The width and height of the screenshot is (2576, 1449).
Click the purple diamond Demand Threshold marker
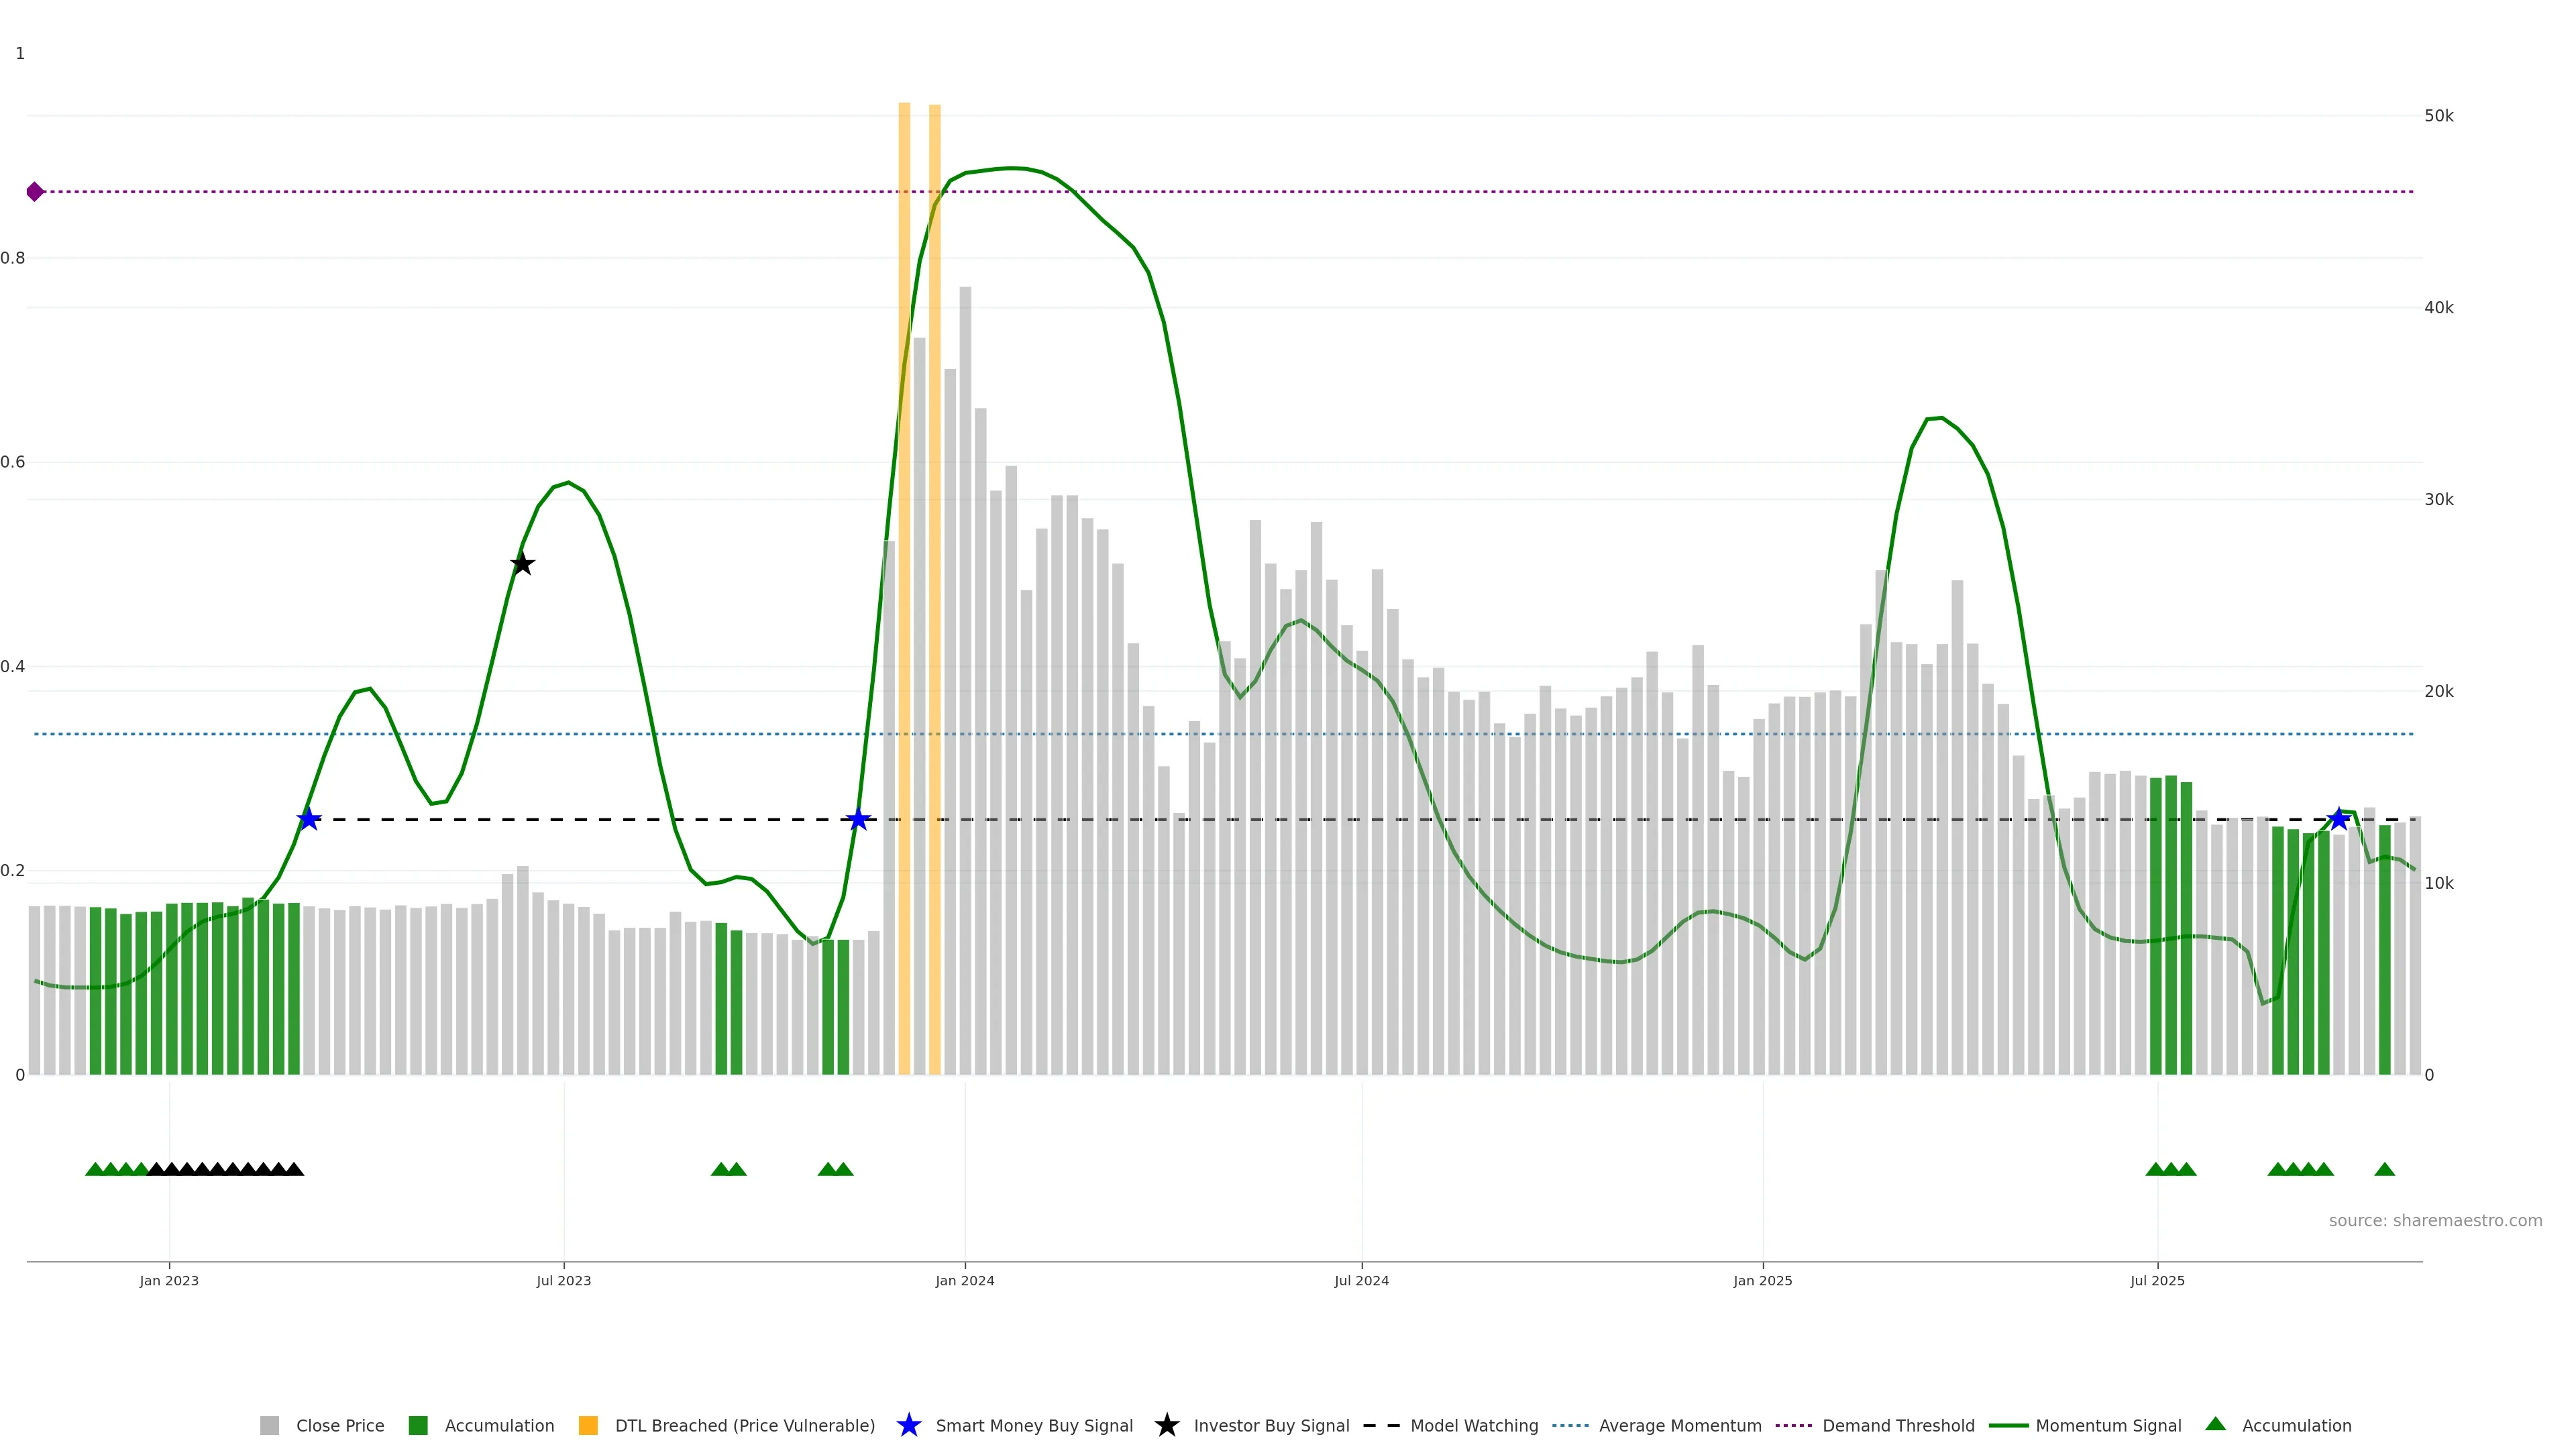point(35,191)
